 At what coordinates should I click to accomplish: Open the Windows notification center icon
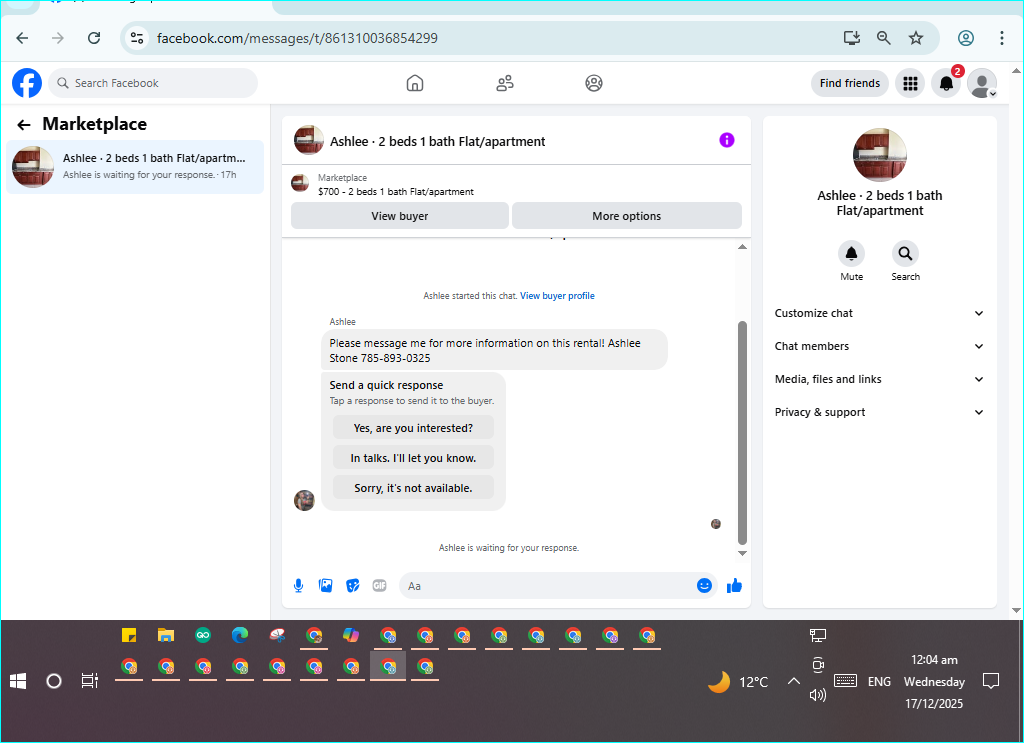991,681
